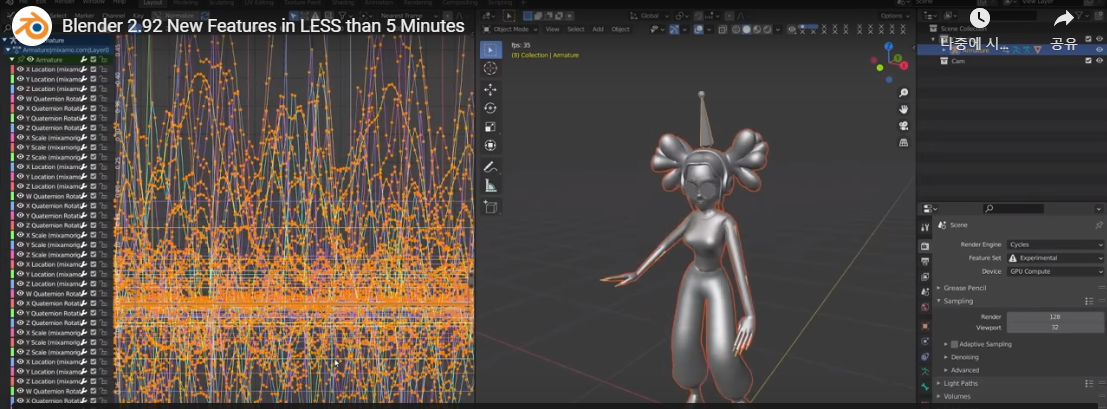Click the 공유 share button

click(1063, 44)
